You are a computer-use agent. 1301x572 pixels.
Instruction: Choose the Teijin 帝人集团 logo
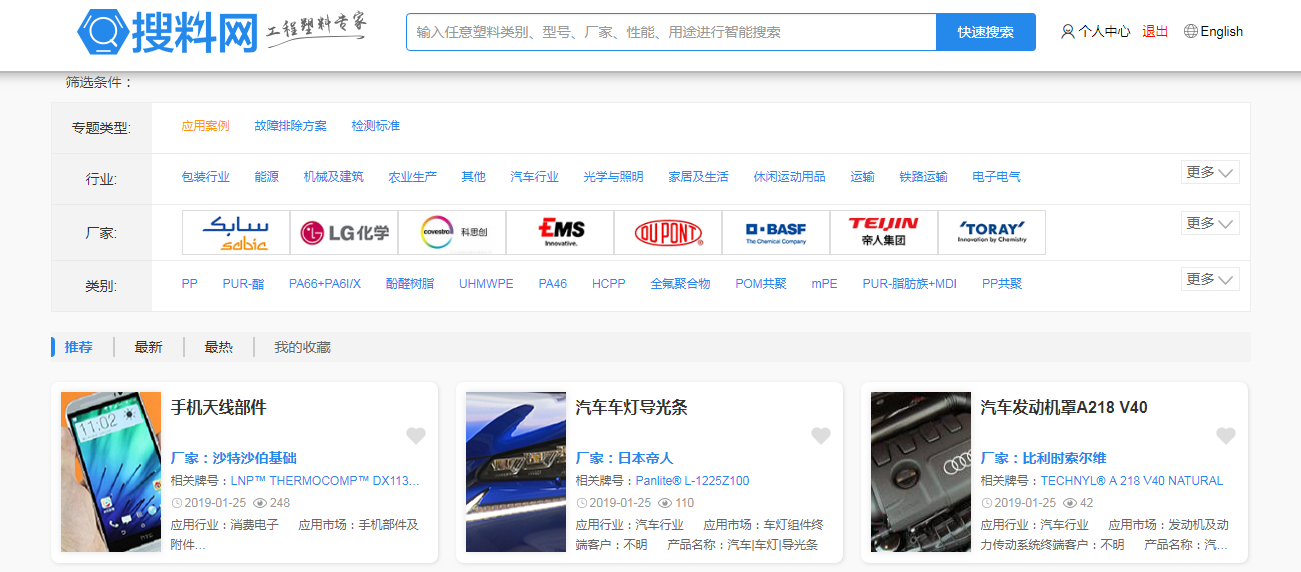(x=884, y=233)
